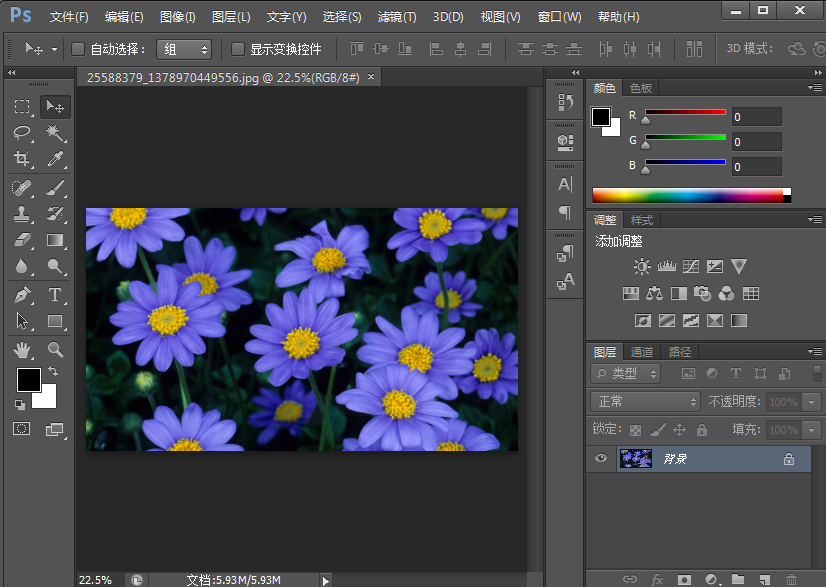Viewport: 826px width, 587px height.
Task: Activate the Hand tool
Action: point(22,349)
